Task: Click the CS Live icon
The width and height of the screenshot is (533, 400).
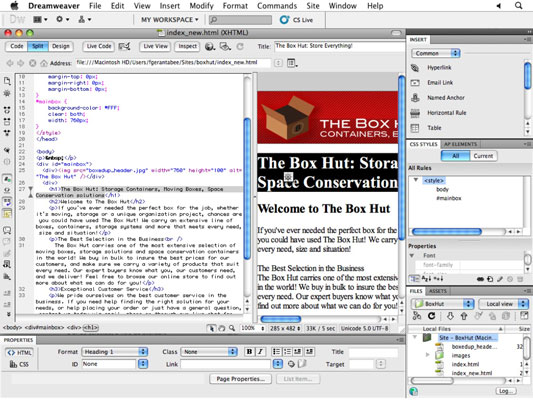Action: click(284, 20)
